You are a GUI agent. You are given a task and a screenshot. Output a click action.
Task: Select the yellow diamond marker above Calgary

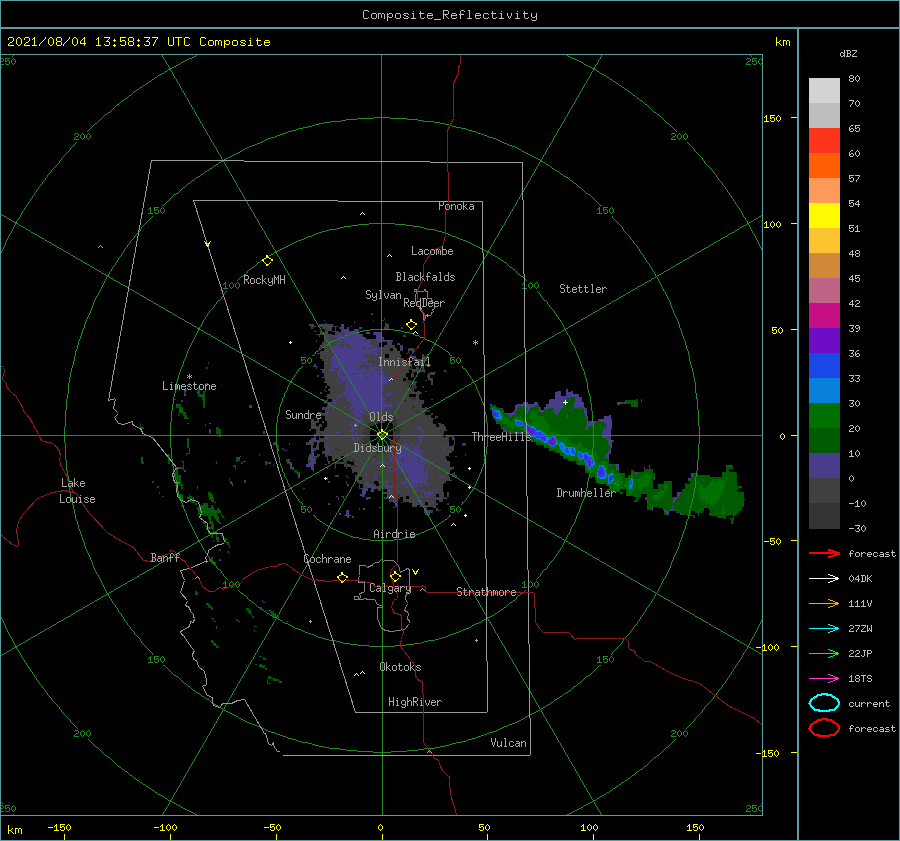pos(395,576)
